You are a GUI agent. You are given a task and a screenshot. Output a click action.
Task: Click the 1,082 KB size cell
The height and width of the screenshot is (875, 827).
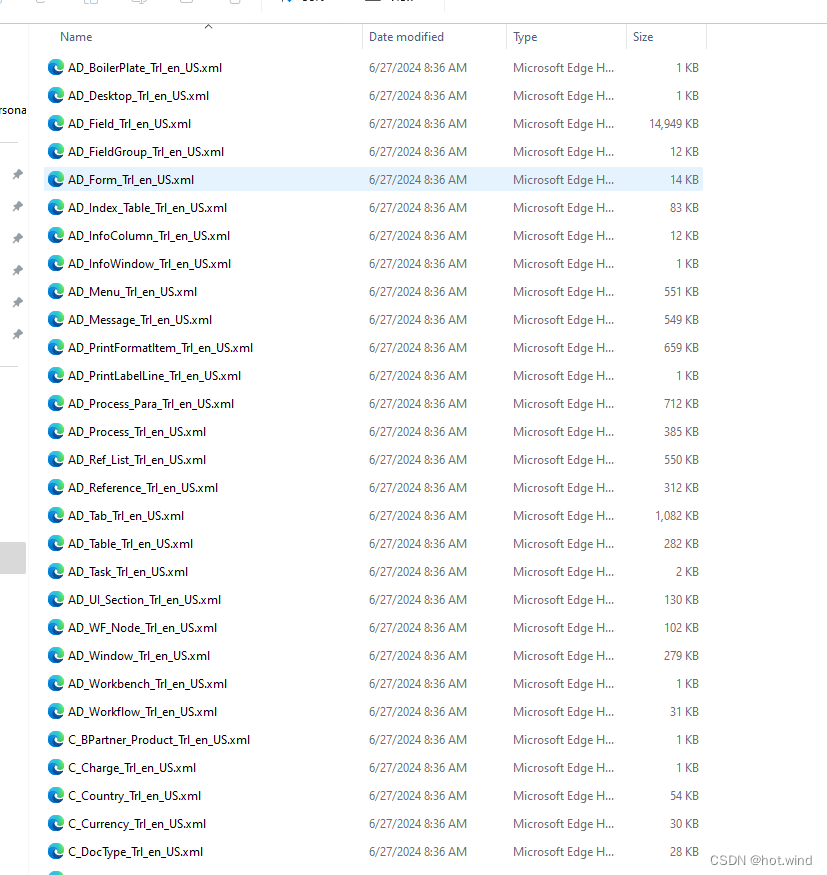click(x=677, y=516)
